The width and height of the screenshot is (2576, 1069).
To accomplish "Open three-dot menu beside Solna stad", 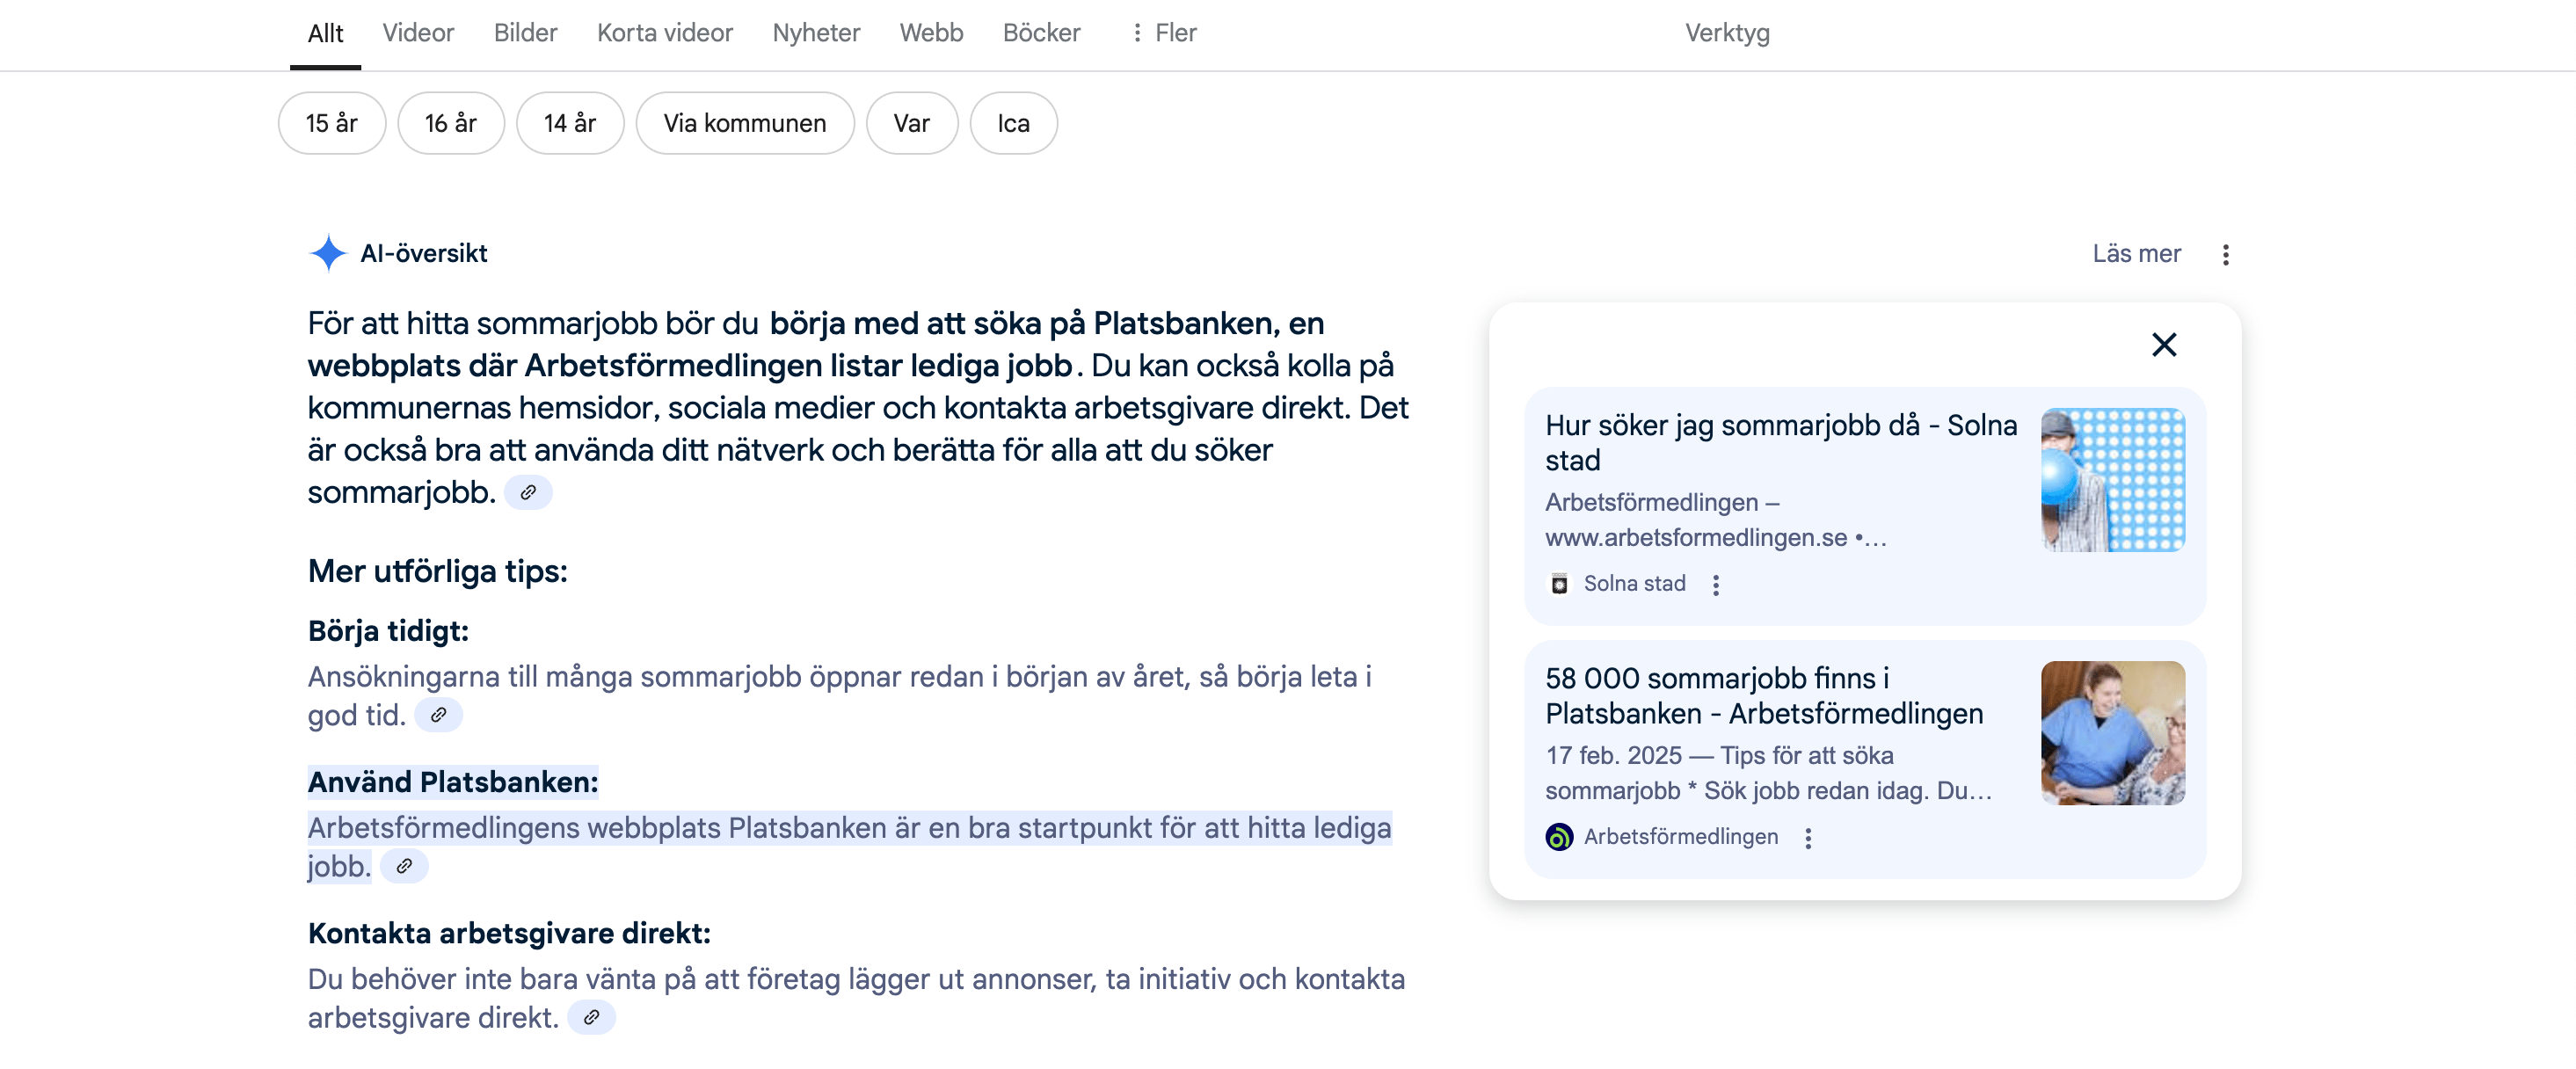I will click(1716, 585).
